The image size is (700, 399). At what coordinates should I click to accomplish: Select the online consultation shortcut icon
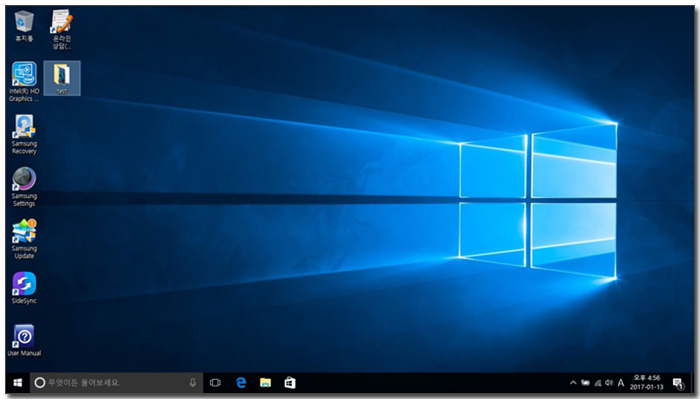[x=62, y=29]
